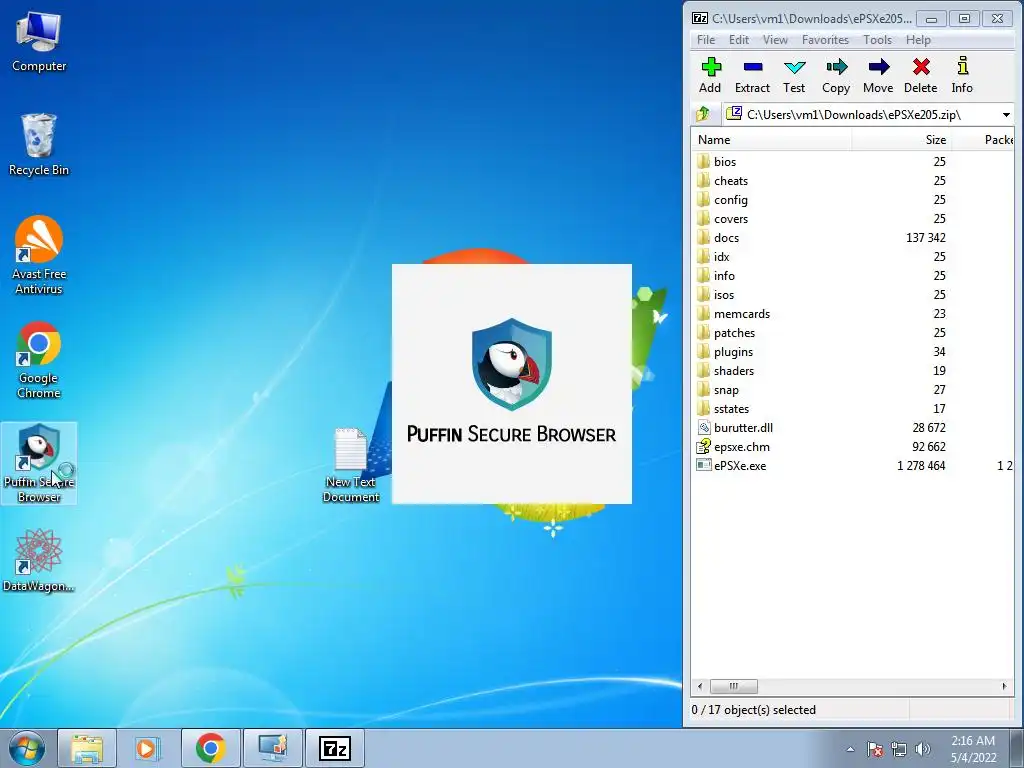Open the Help menu in 7-Zip
The width and height of the screenshot is (1024, 768).
pos(918,40)
